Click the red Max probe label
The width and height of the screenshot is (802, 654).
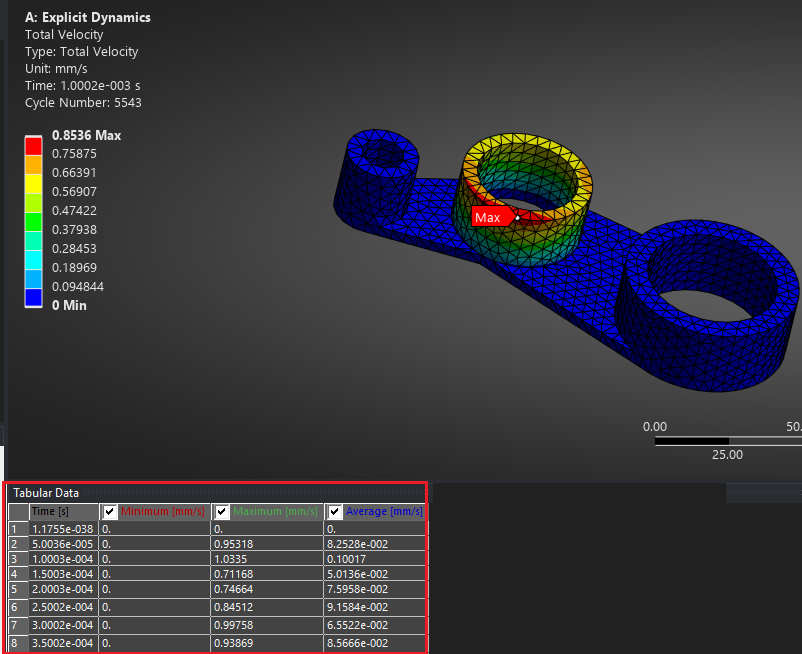pos(488,217)
